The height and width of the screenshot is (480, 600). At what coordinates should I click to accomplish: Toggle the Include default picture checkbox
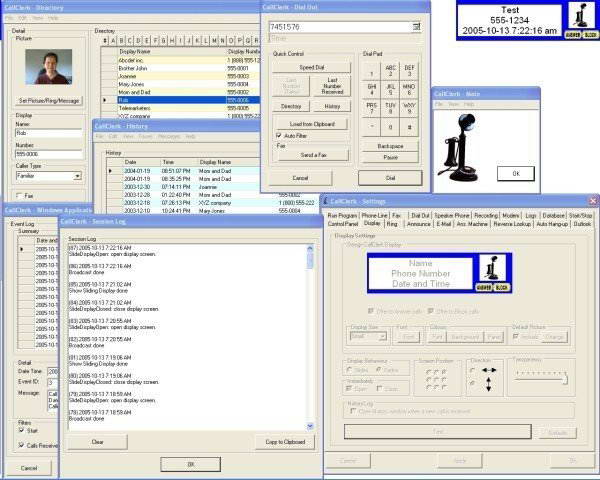(x=516, y=336)
